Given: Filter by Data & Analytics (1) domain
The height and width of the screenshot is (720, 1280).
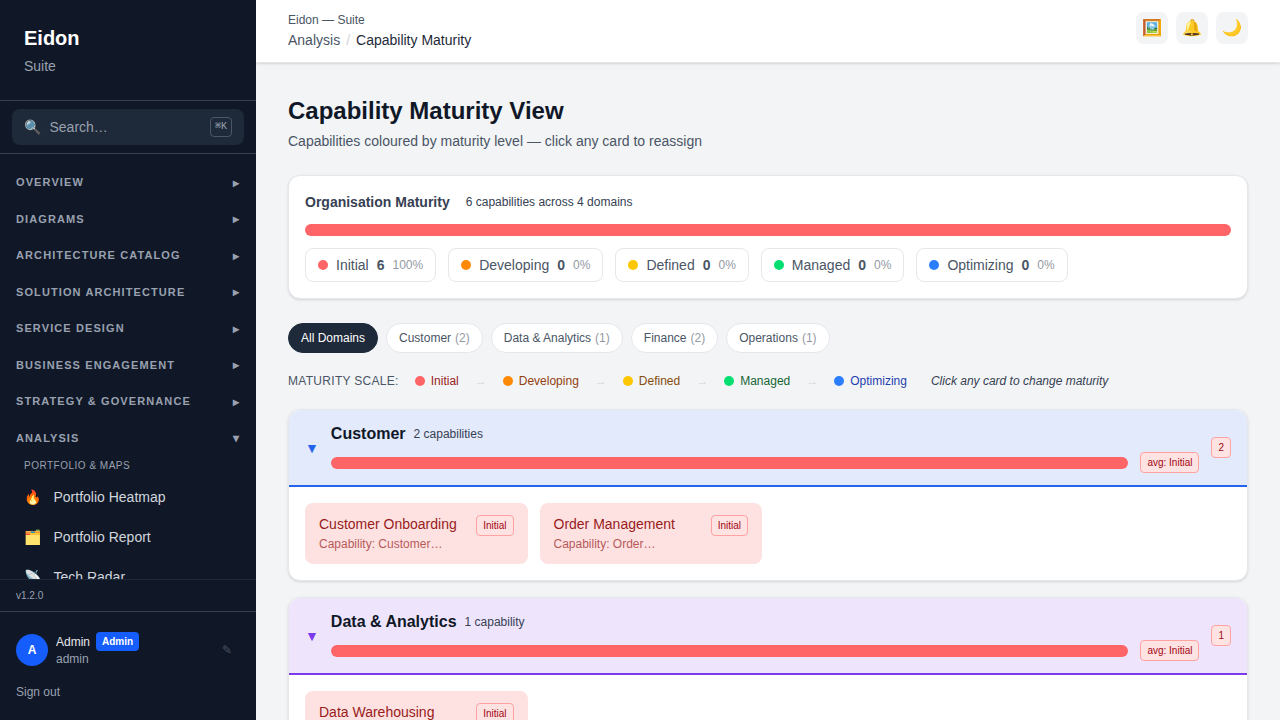Looking at the screenshot, I should (x=557, y=338).
